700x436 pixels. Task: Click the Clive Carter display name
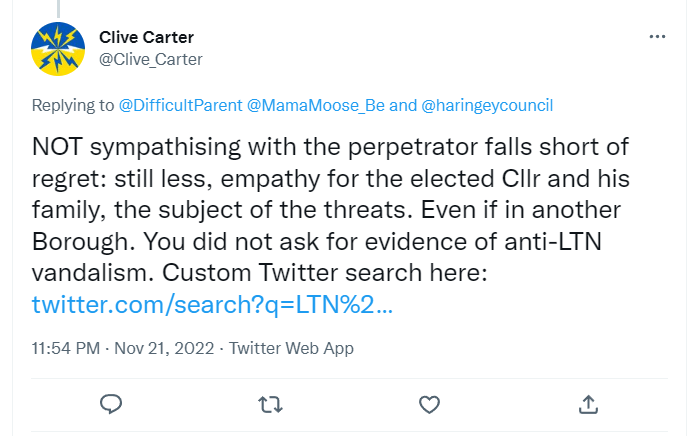(146, 37)
